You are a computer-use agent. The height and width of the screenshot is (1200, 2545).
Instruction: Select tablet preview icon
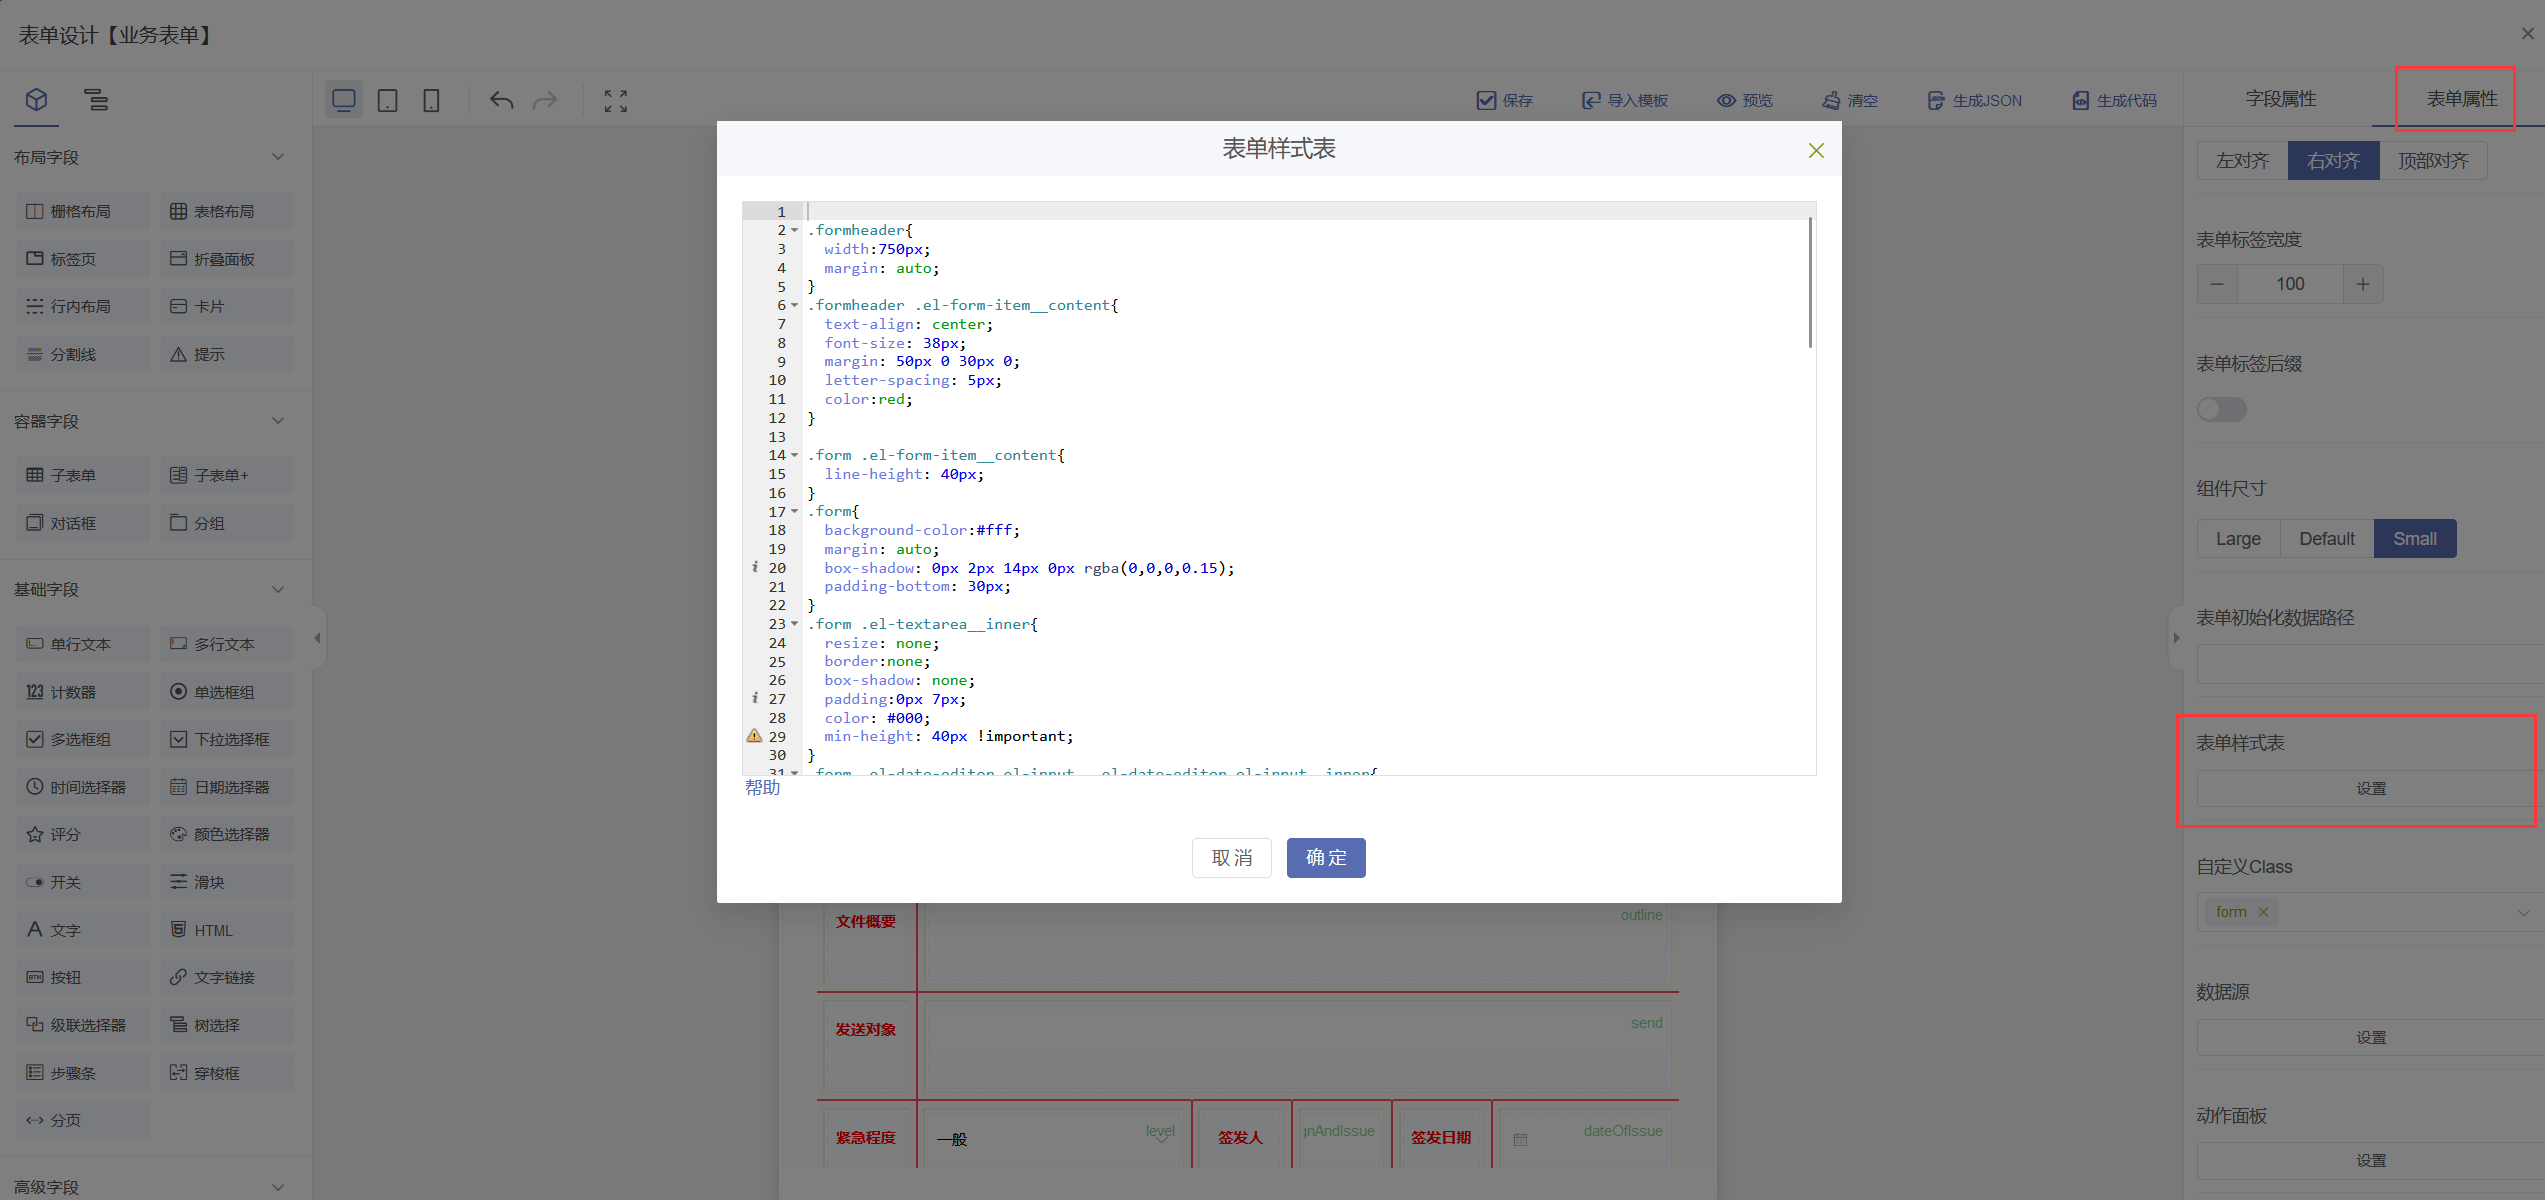point(387,100)
